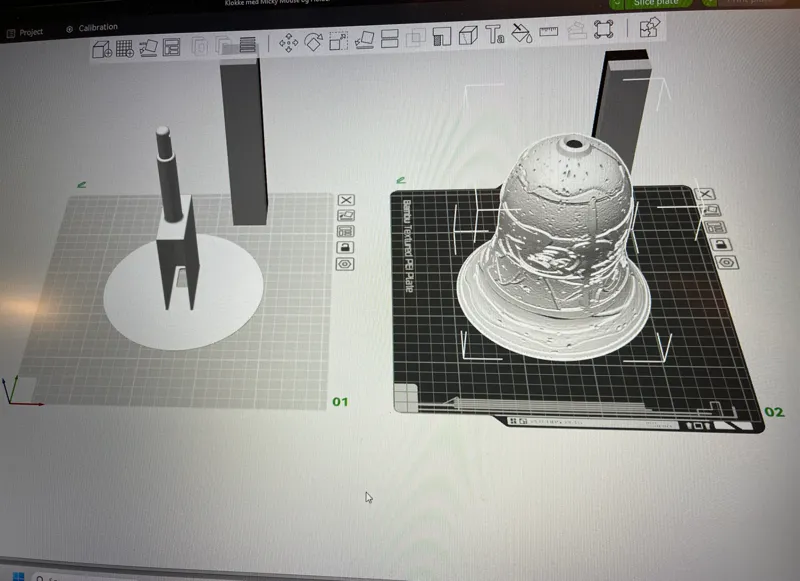Viewport: 800px width, 581px height.
Task: Select the Text shape tool
Action: tap(494, 34)
